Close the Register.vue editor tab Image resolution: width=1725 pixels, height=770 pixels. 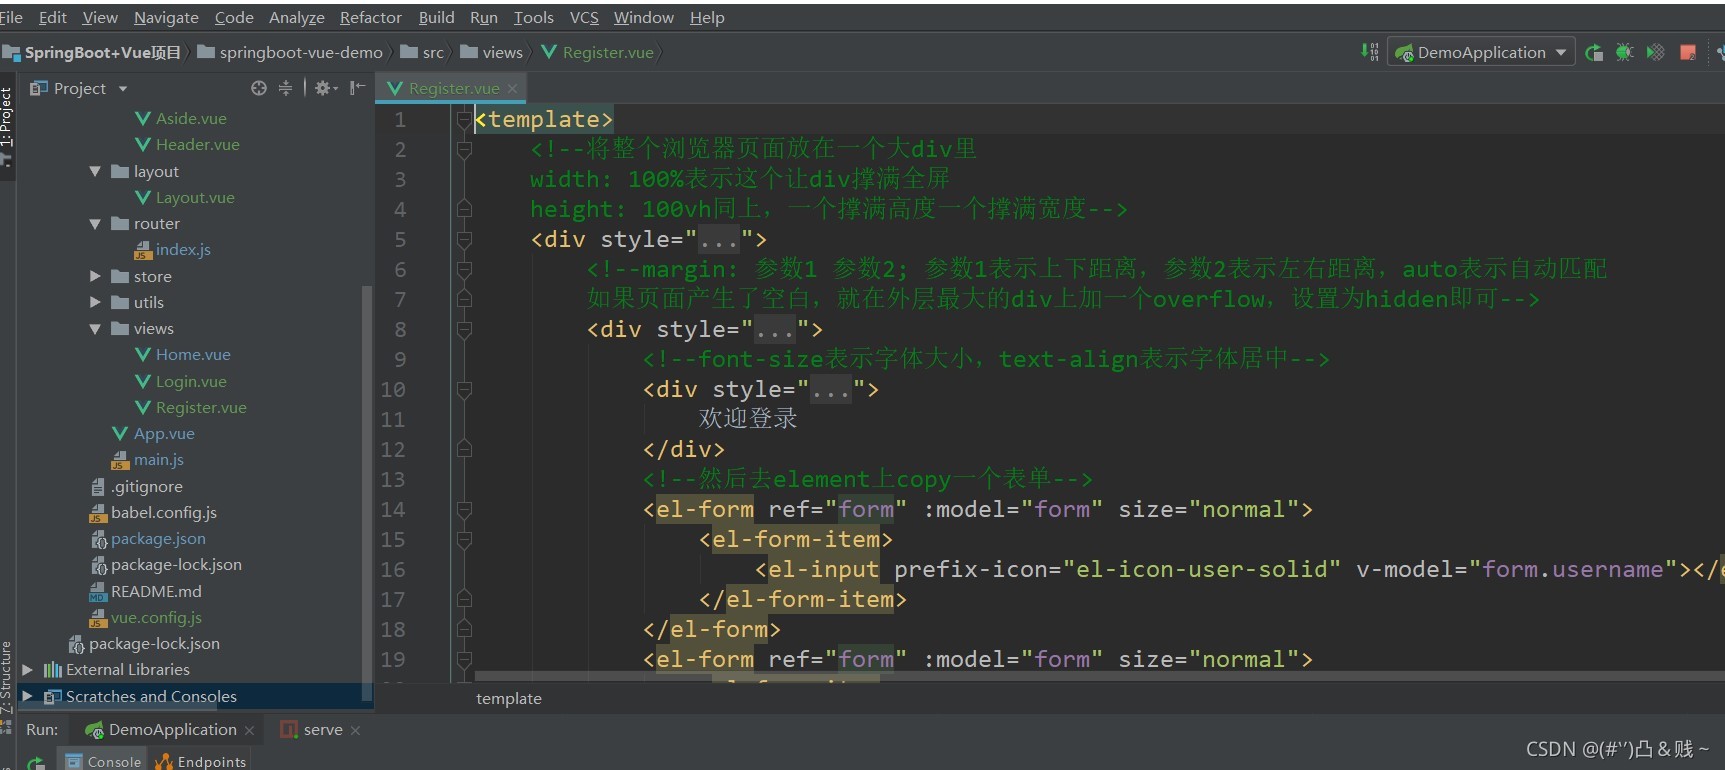pyautogui.click(x=512, y=88)
